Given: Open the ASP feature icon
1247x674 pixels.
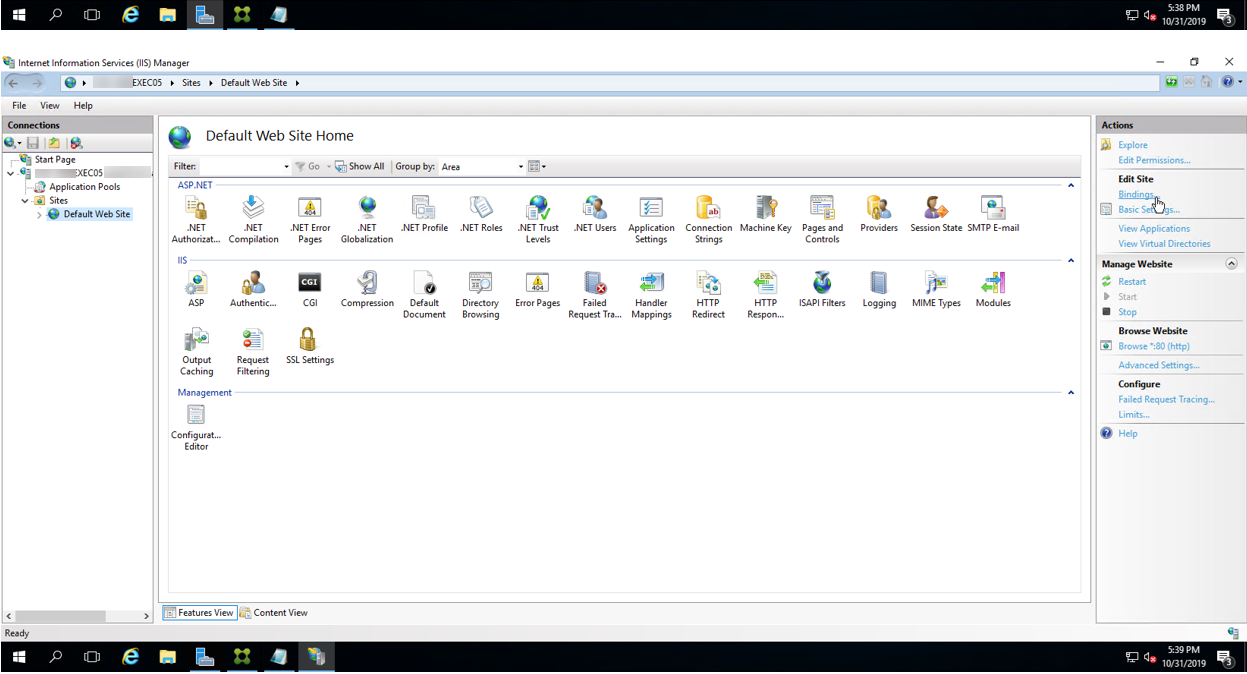Looking at the screenshot, I should coord(196,289).
